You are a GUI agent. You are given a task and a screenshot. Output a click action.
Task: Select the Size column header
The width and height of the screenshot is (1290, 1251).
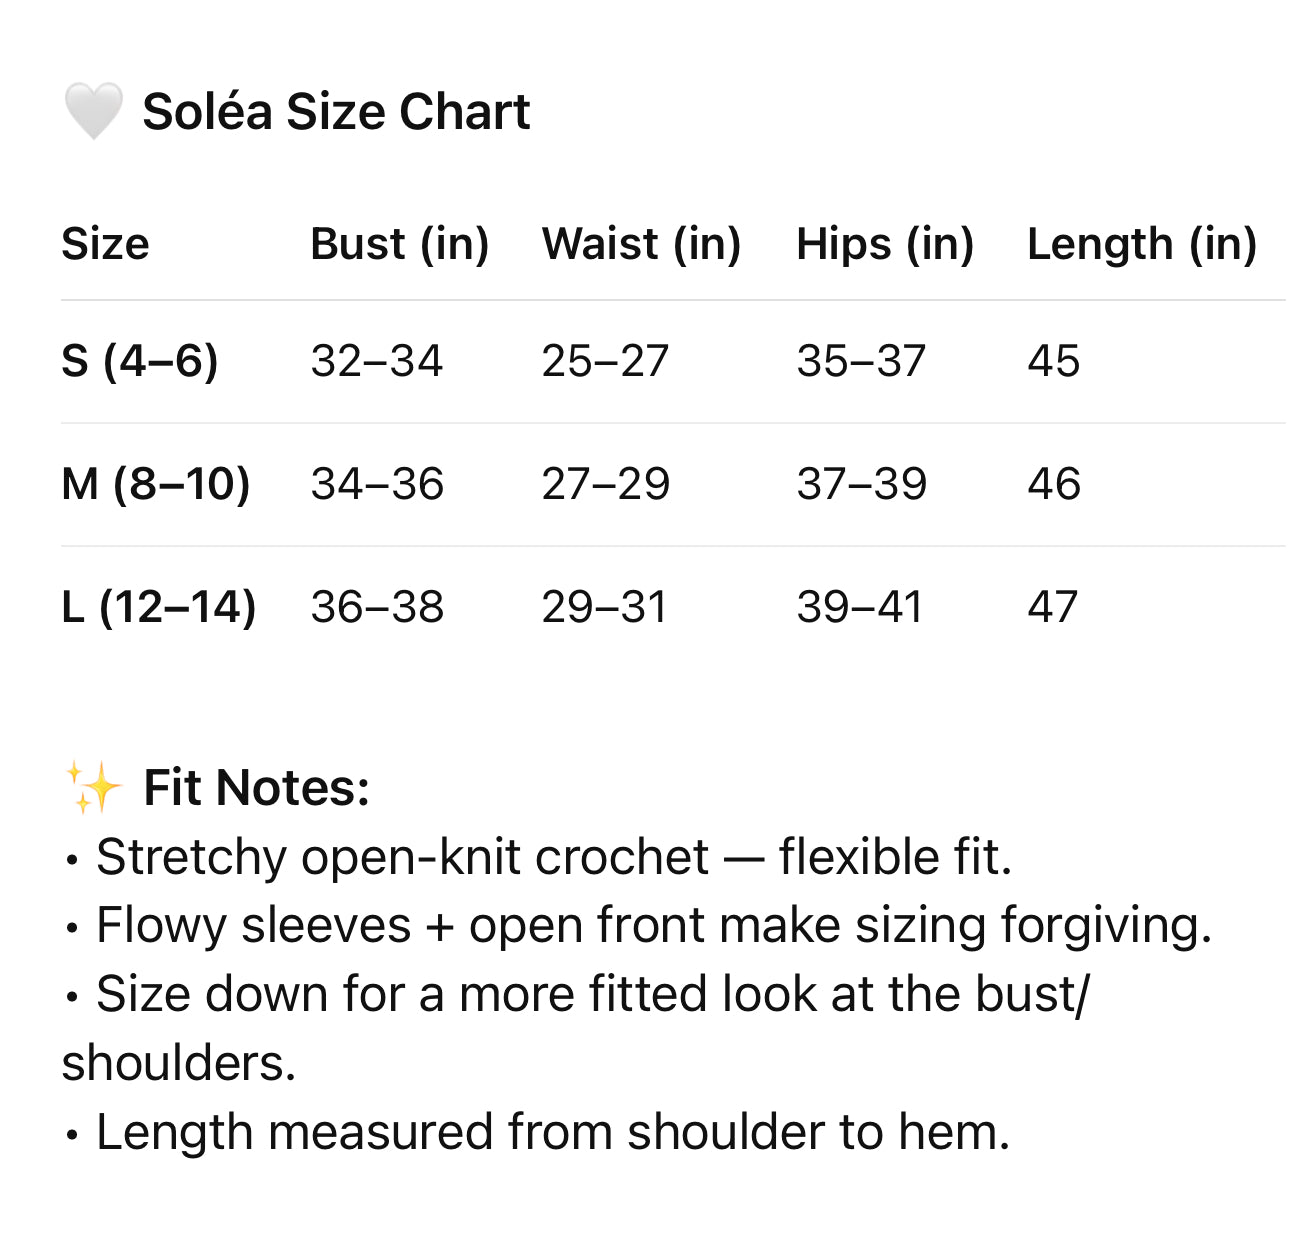coord(105,244)
